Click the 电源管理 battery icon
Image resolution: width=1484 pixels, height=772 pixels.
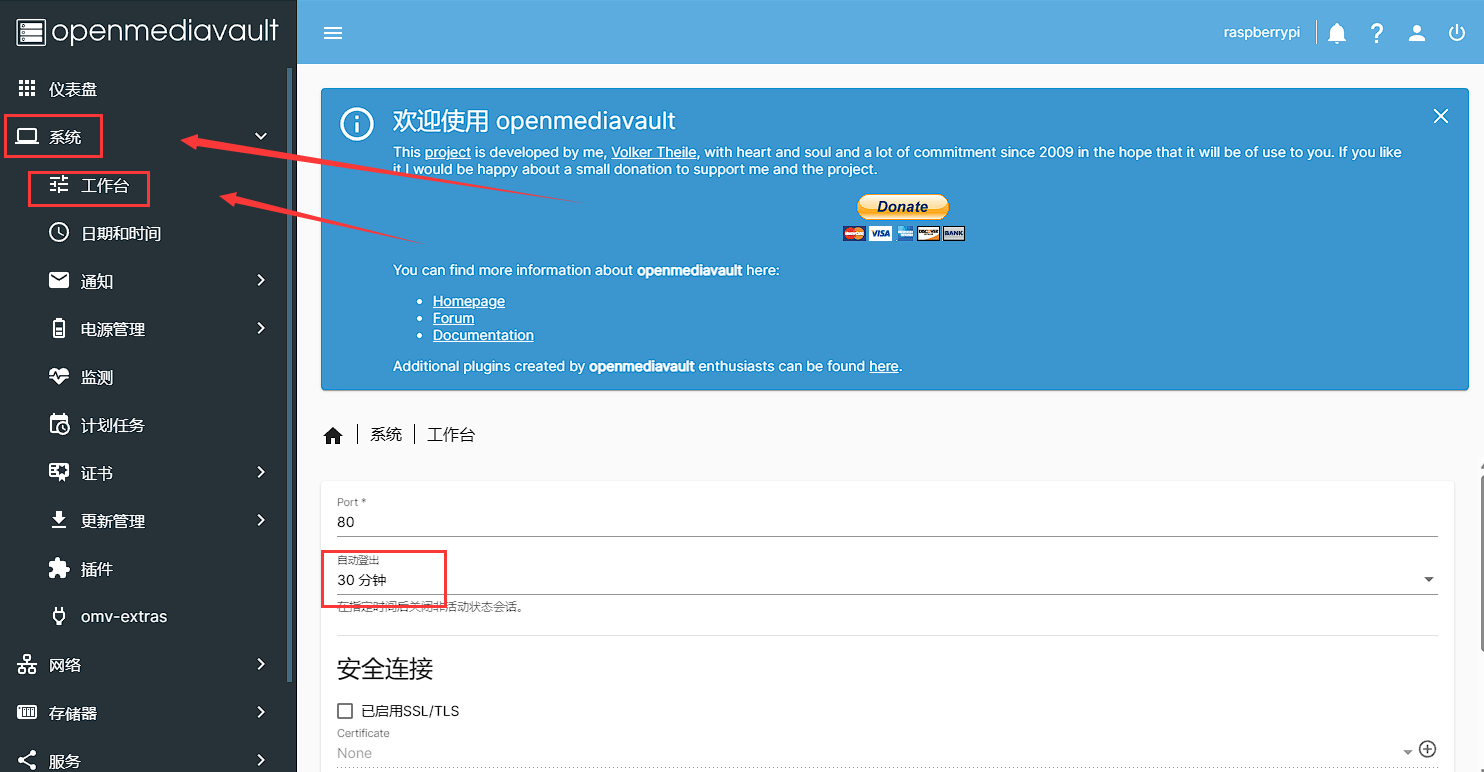[x=59, y=329]
